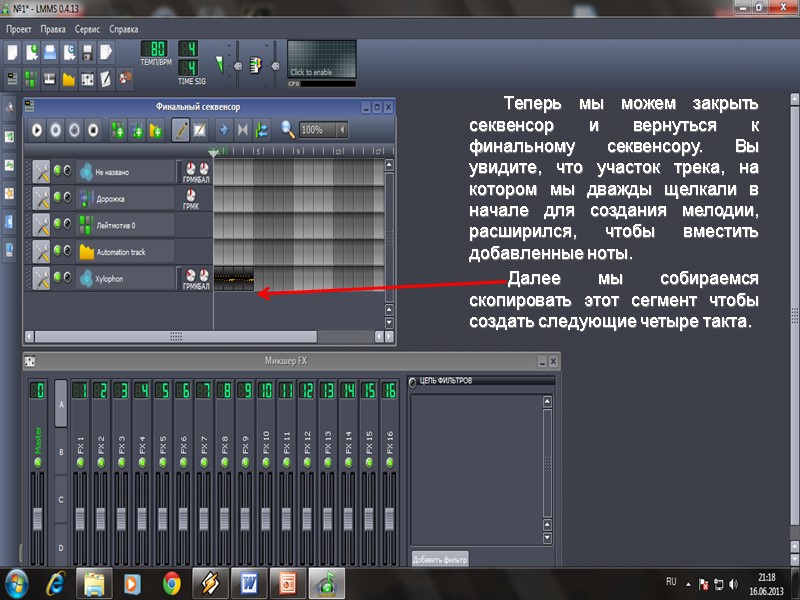Add sample track button
Viewport: 800px width, 600px height.
coord(137,131)
